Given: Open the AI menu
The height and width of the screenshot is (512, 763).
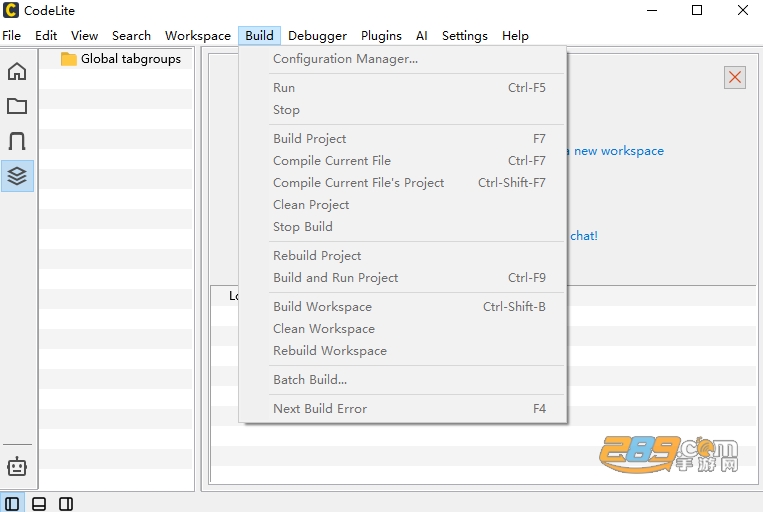Looking at the screenshot, I should click(421, 36).
